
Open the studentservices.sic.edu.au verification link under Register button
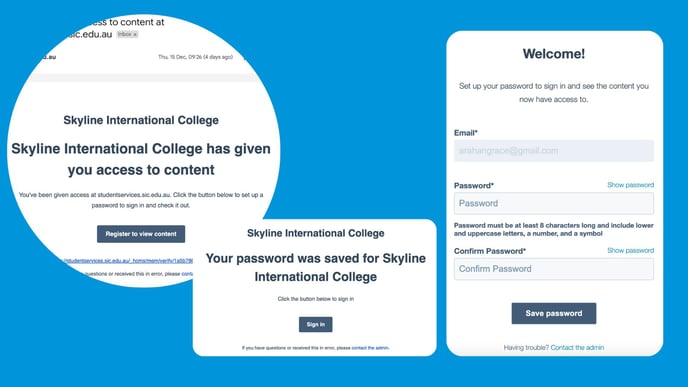point(128,261)
